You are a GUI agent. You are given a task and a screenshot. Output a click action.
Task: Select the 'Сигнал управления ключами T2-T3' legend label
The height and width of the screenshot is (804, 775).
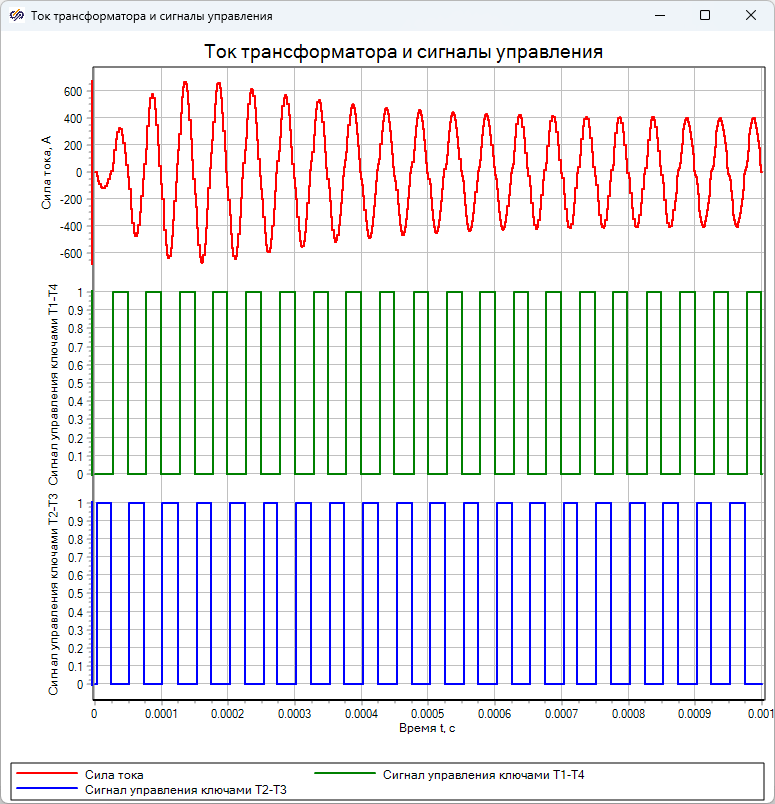click(x=187, y=790)
